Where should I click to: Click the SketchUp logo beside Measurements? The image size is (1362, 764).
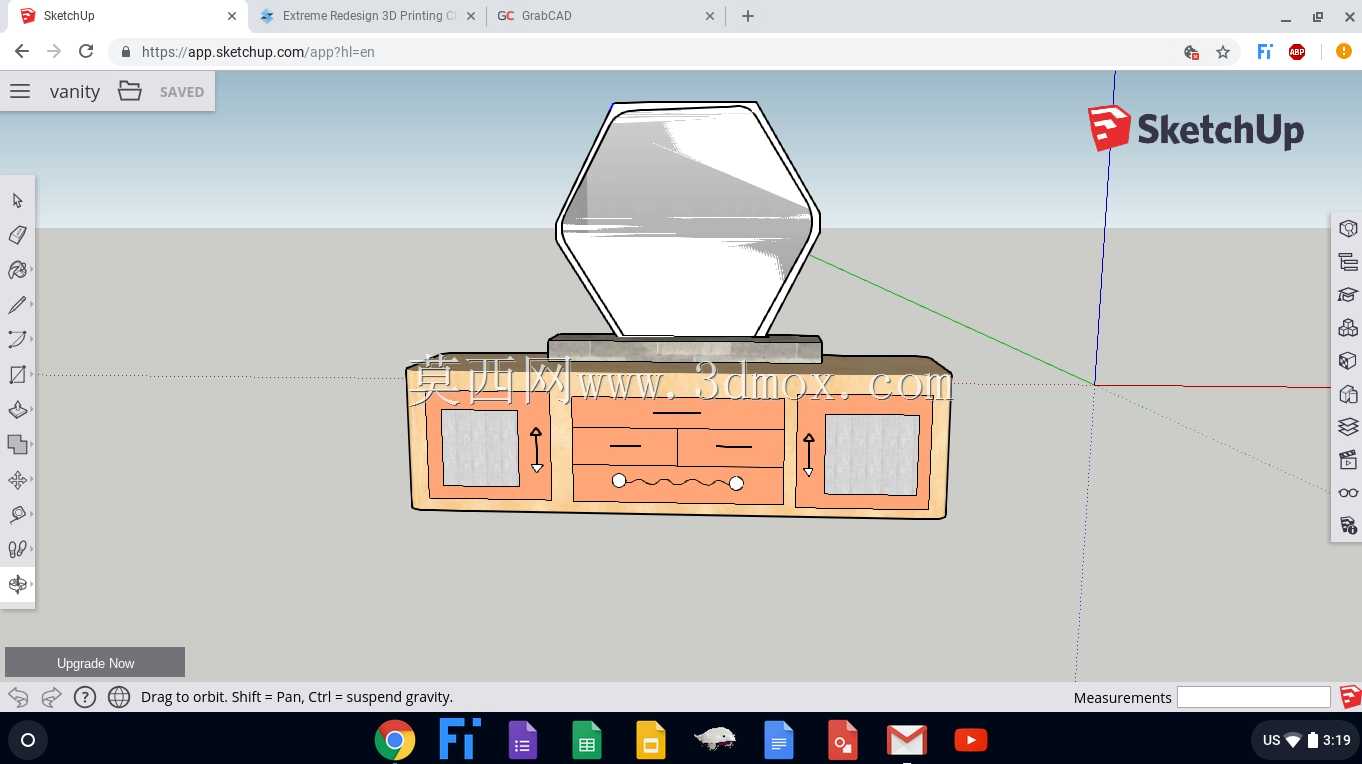pyautogui.click(x=1350, y=697)
